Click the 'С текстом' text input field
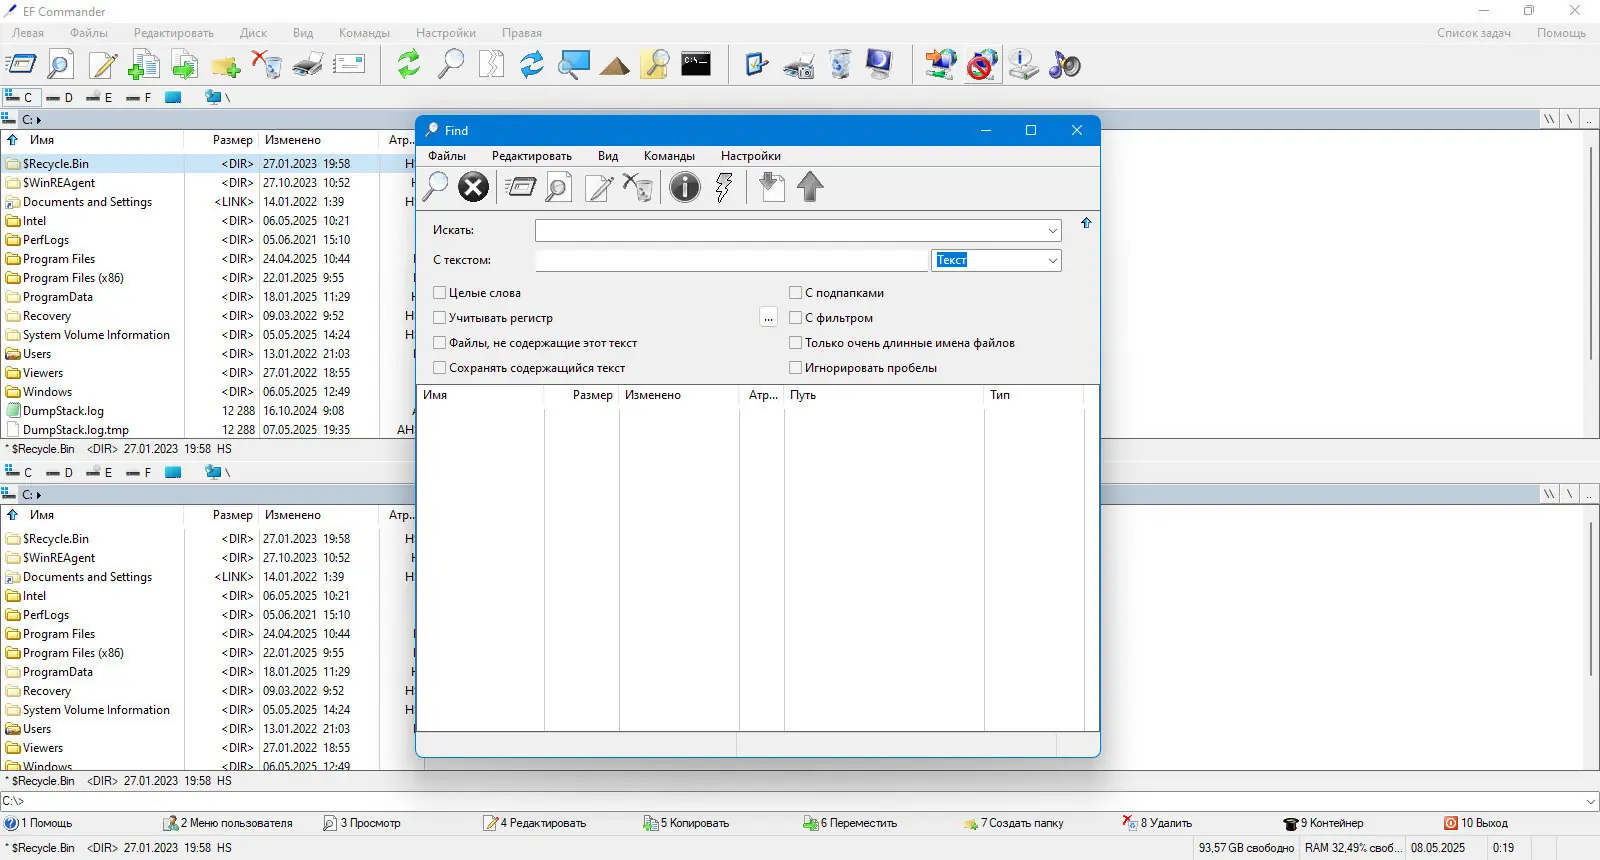The image size is (1600, 860). [731, 260]
